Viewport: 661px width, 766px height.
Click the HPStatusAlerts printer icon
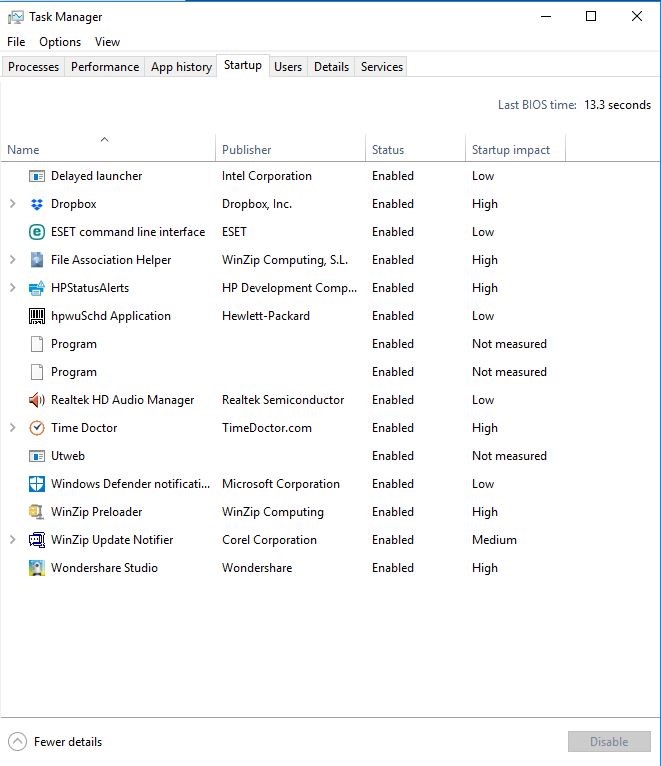[37, 288]
